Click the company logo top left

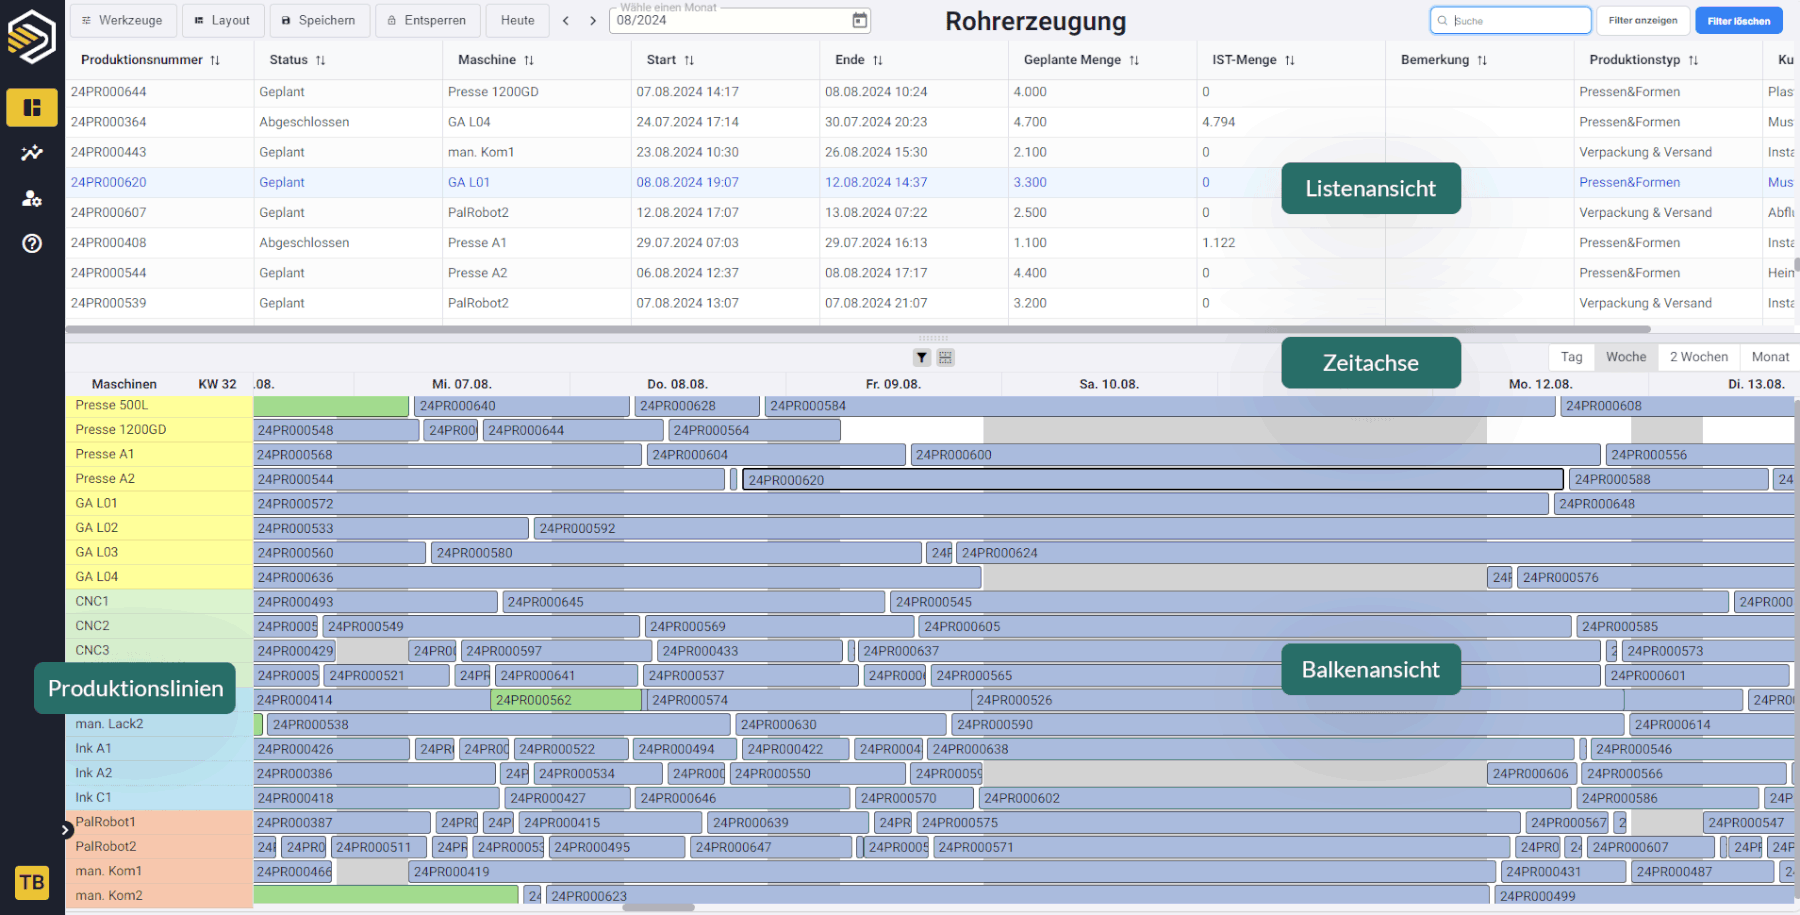coord(31,35)
